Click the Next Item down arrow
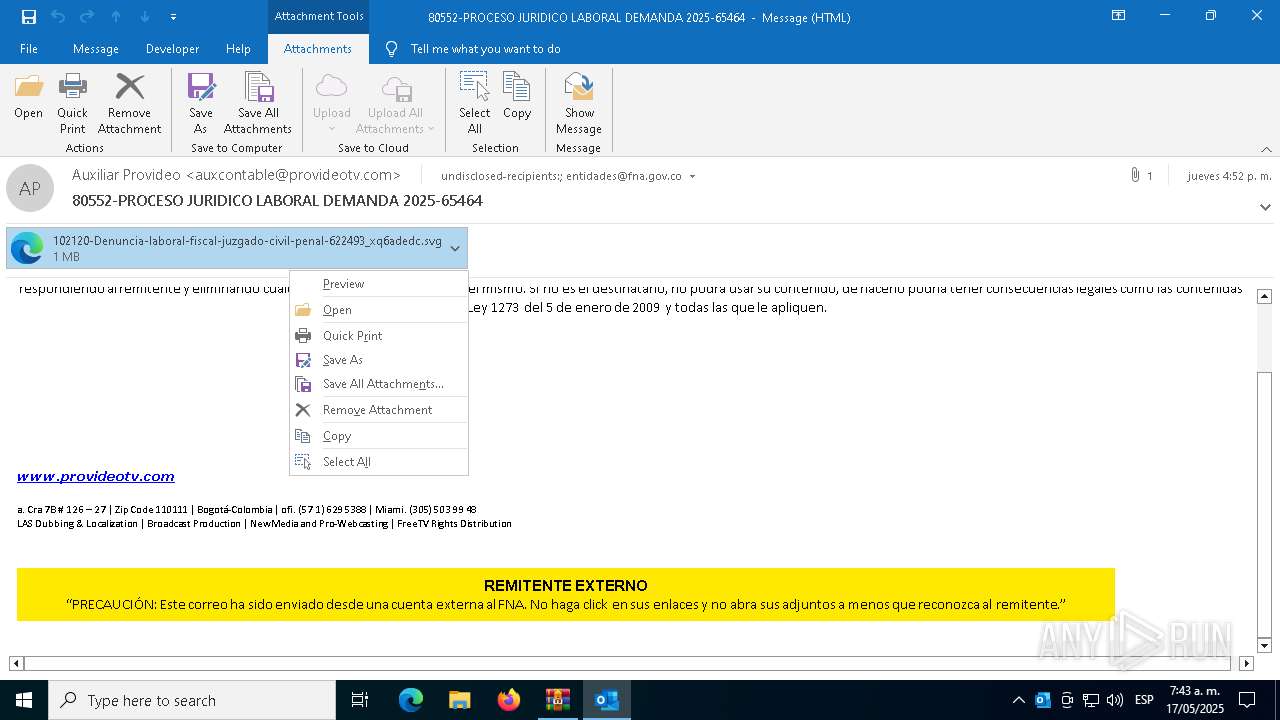This screenshot has height=720, width=1280. (x=145, y=17)
